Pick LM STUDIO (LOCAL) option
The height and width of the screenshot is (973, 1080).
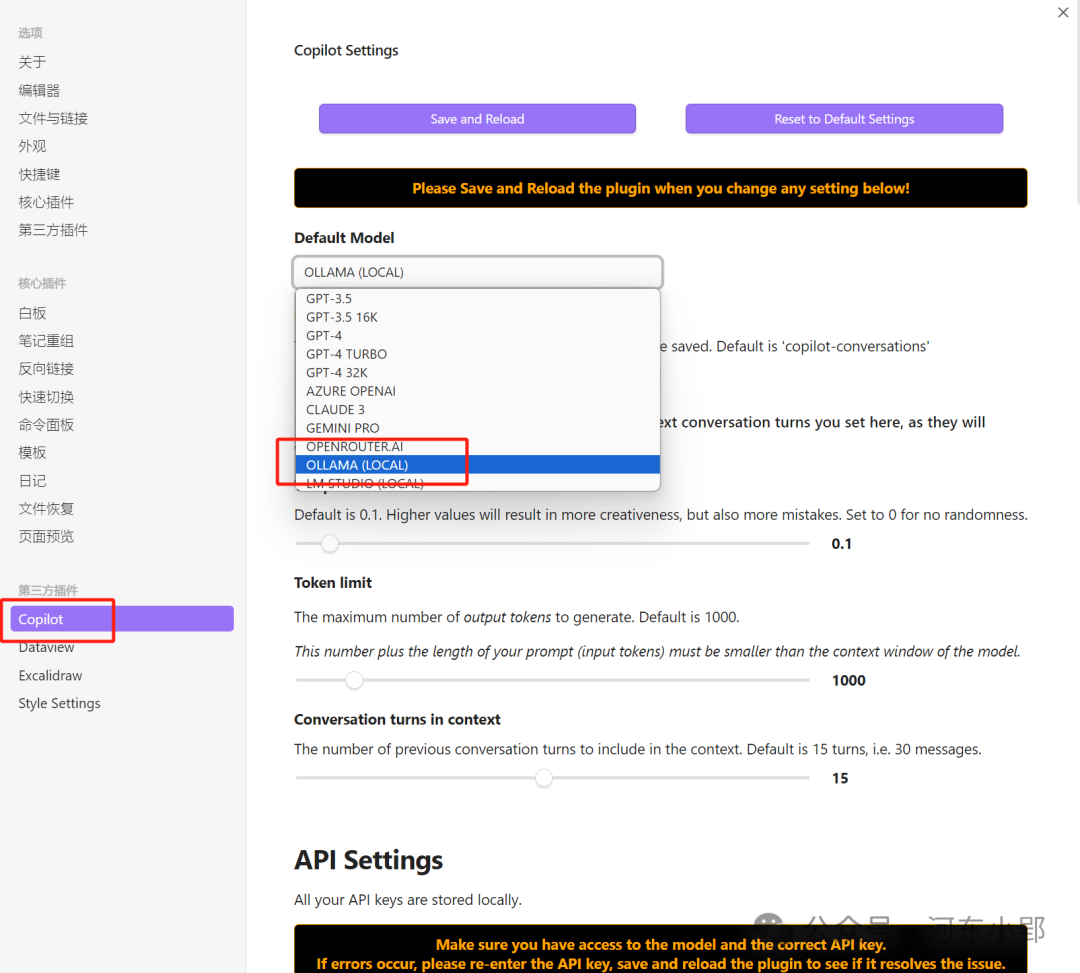coord(364,484)
